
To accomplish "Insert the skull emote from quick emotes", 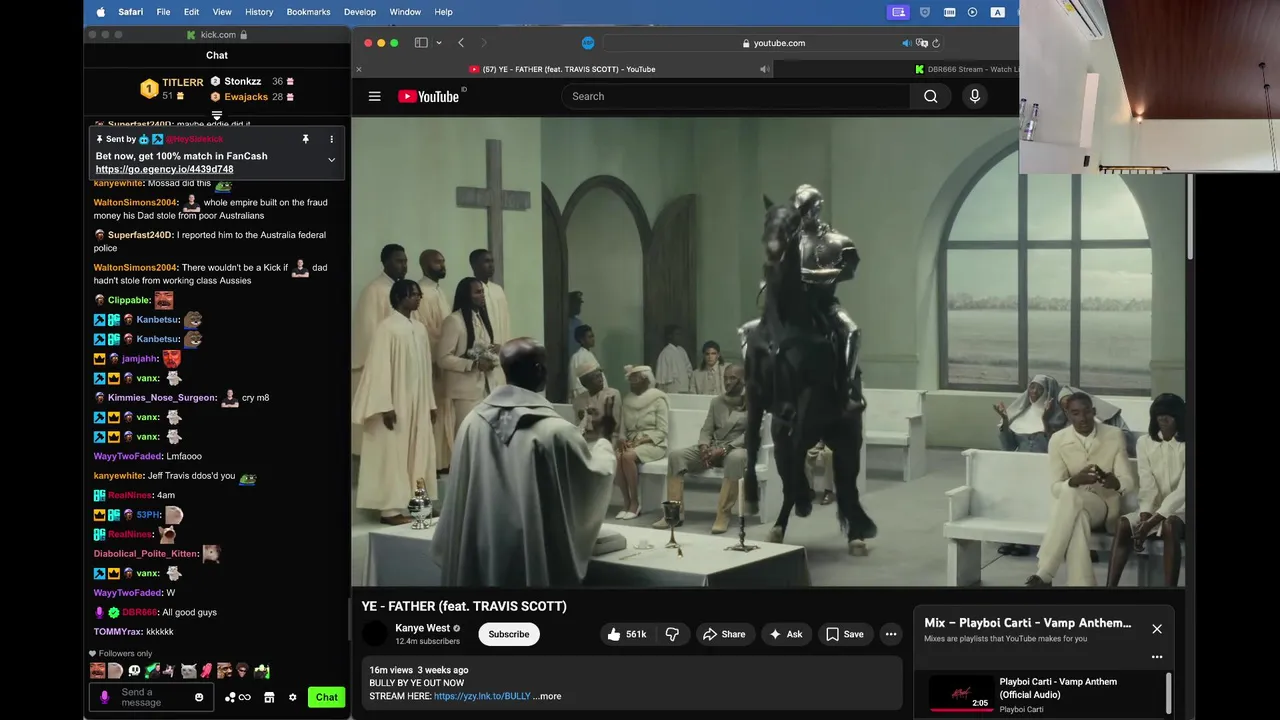I will (x=134, y=671).
